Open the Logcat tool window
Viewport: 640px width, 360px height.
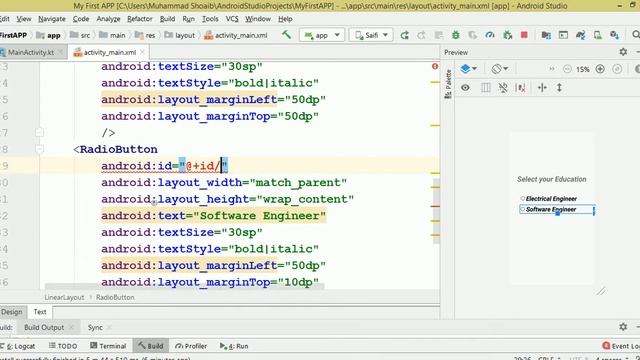19,346
